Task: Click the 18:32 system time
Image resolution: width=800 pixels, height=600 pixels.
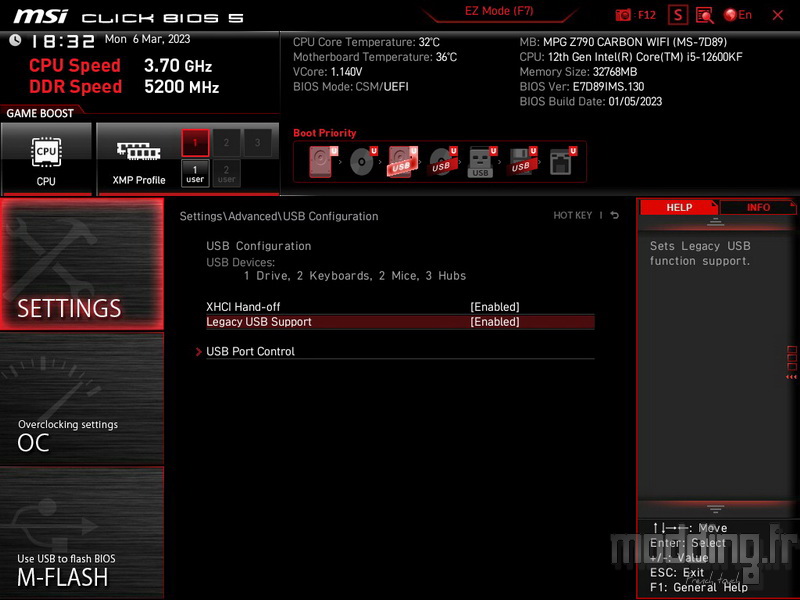Action: point(63,41)
